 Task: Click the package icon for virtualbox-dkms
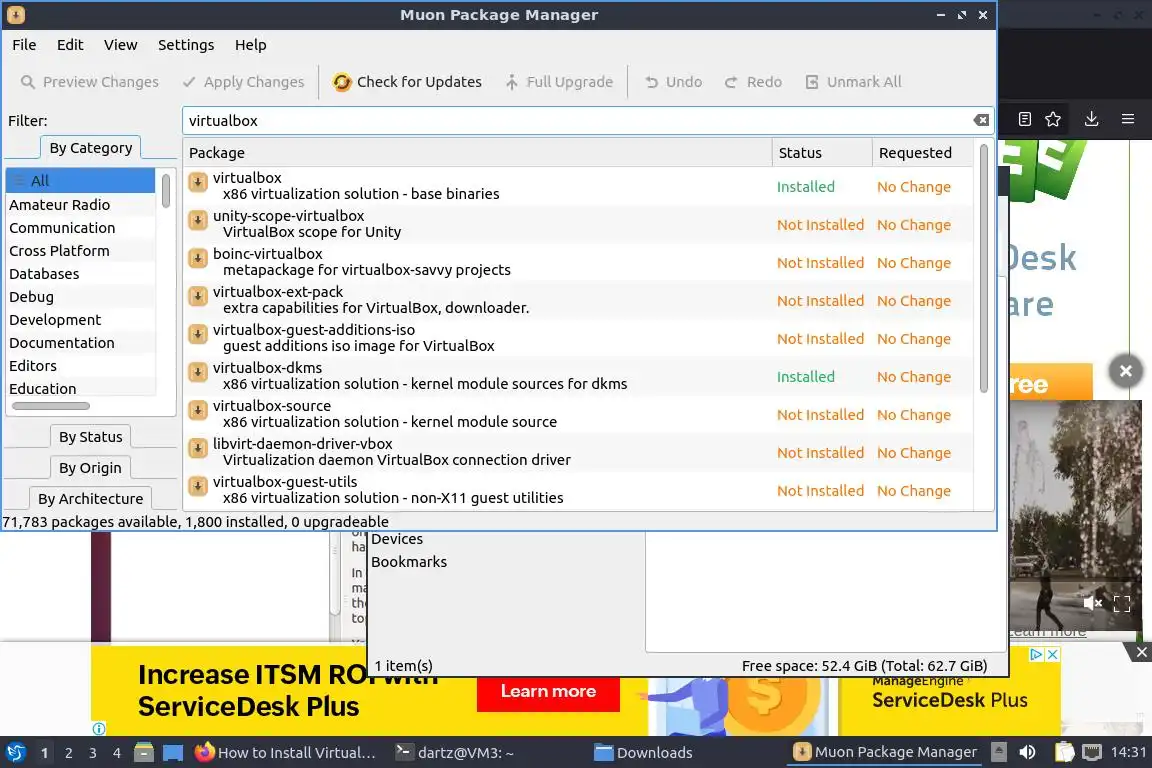pos(198,372)
